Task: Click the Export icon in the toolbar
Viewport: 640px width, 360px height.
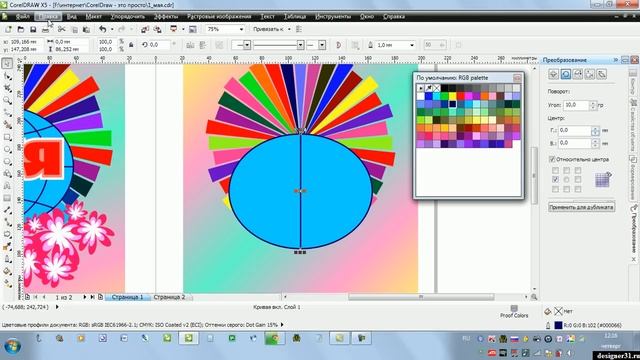Action: (157, 29)
